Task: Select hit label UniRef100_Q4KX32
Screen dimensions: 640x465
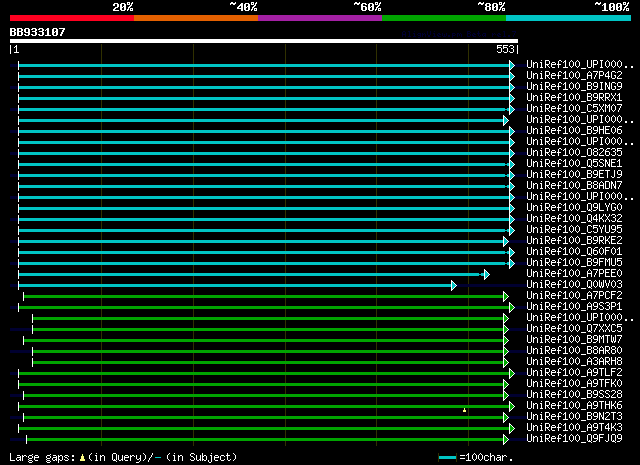Action: click(574, 219)
